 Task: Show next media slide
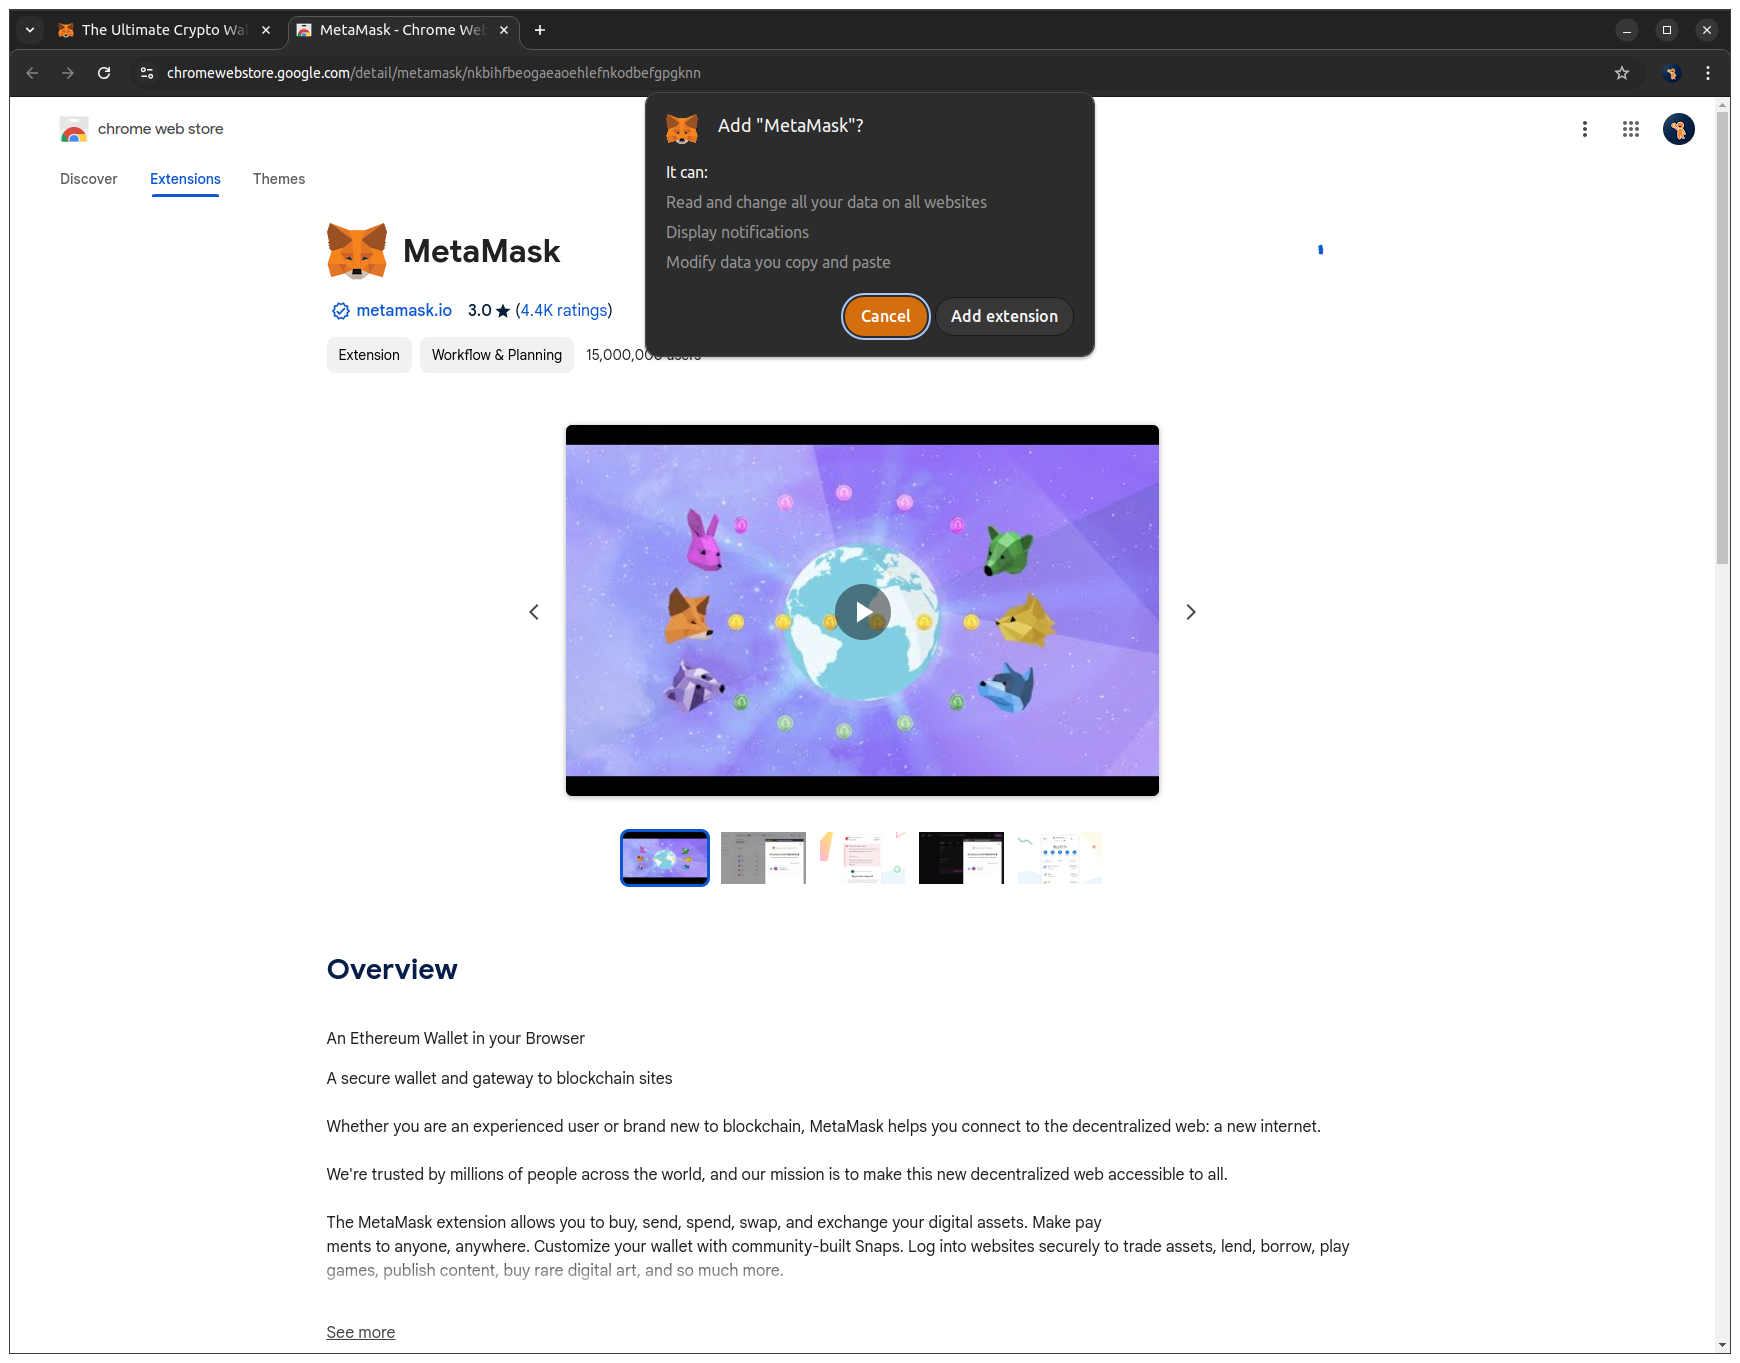pyautogui.click(x=1191, y=612)
